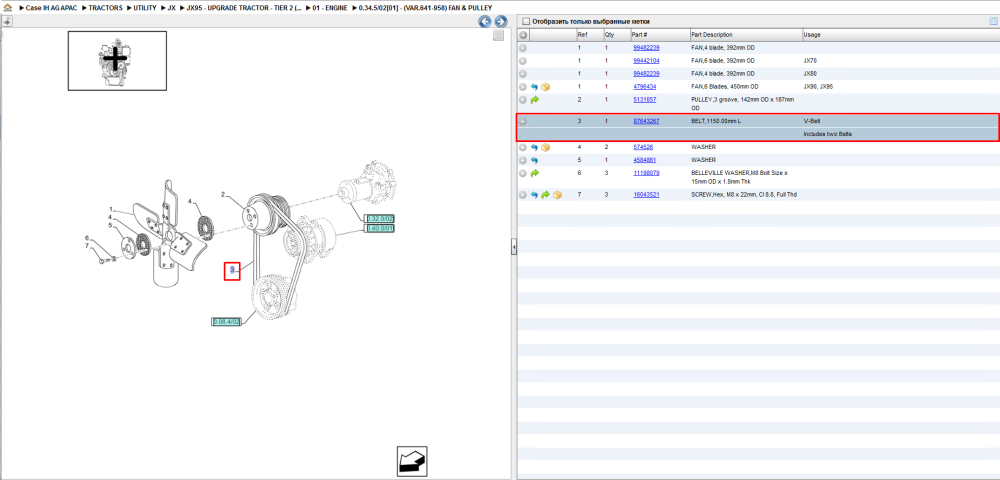Open part number link 4584861
Viewport: 1000px width, 480px height.
click(644, 160)
